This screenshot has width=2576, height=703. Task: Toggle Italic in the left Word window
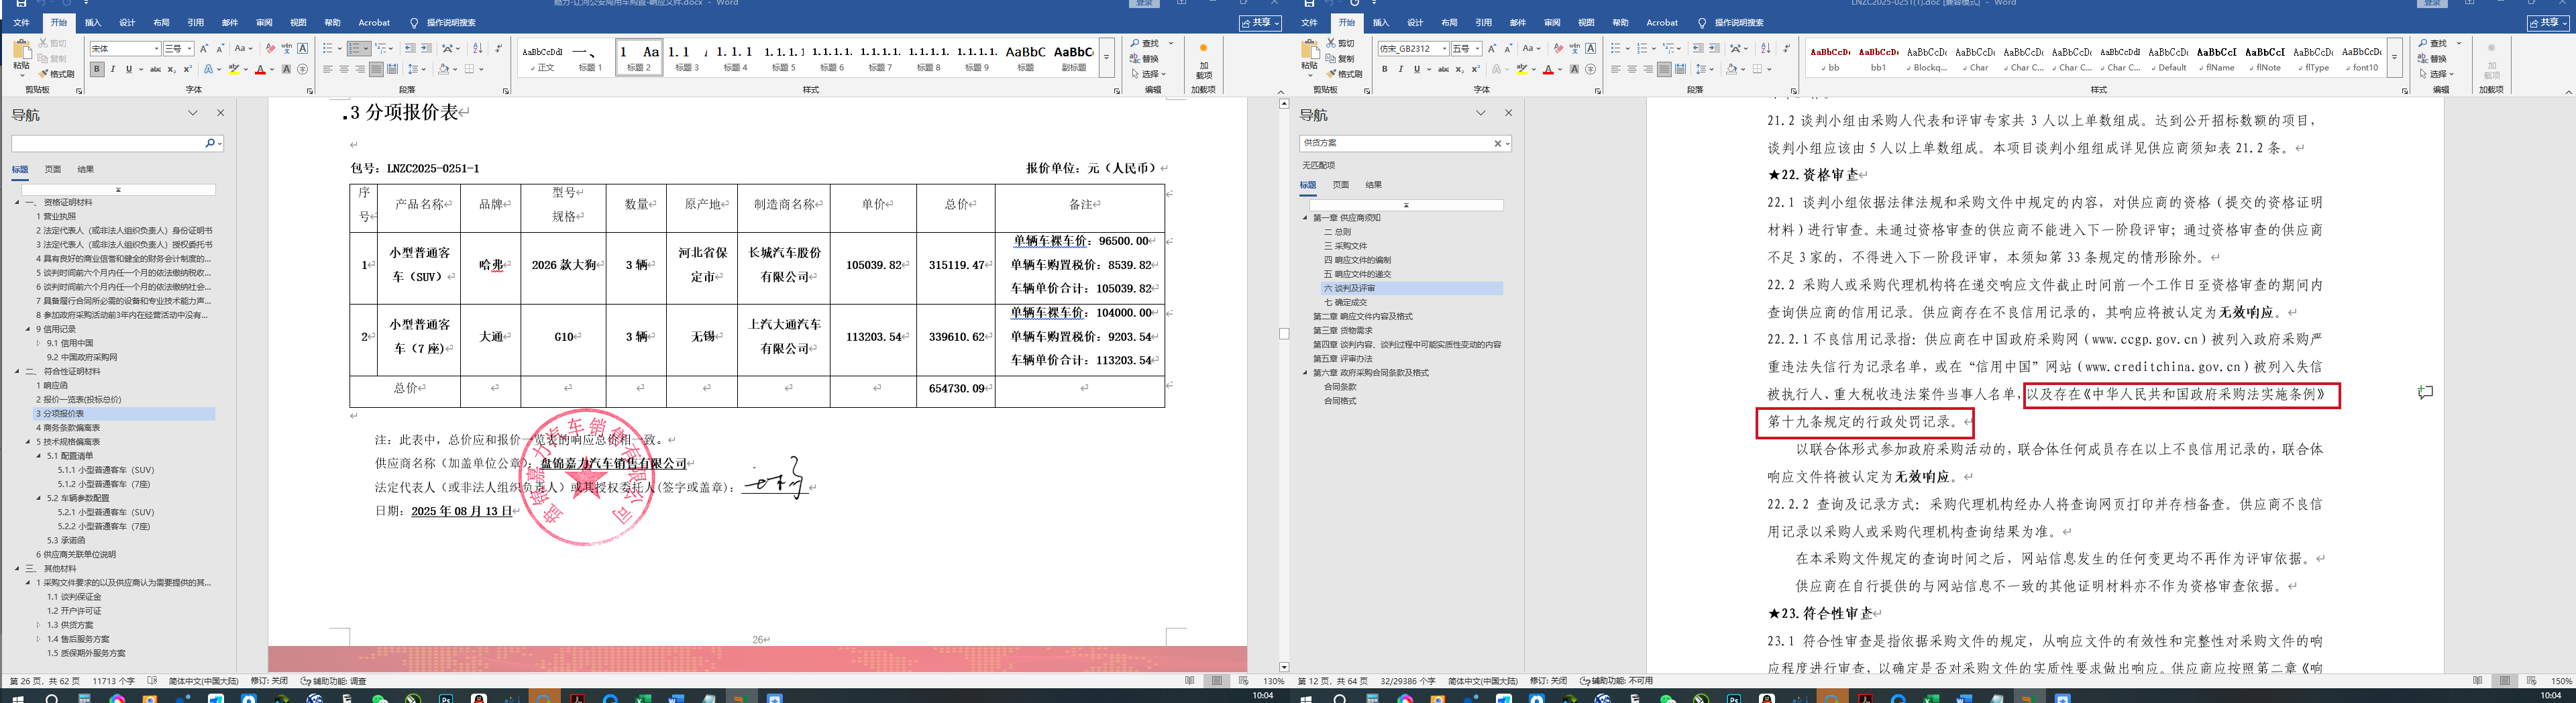[x=113, y=69]
